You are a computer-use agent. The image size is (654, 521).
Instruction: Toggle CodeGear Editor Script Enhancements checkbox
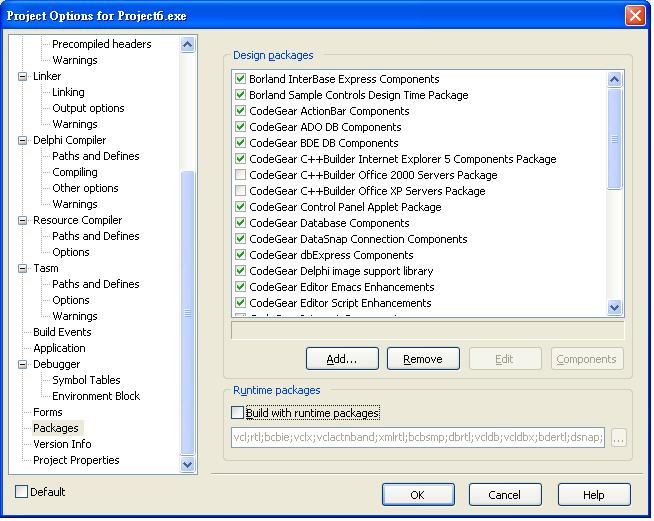[x=240, y=303]
